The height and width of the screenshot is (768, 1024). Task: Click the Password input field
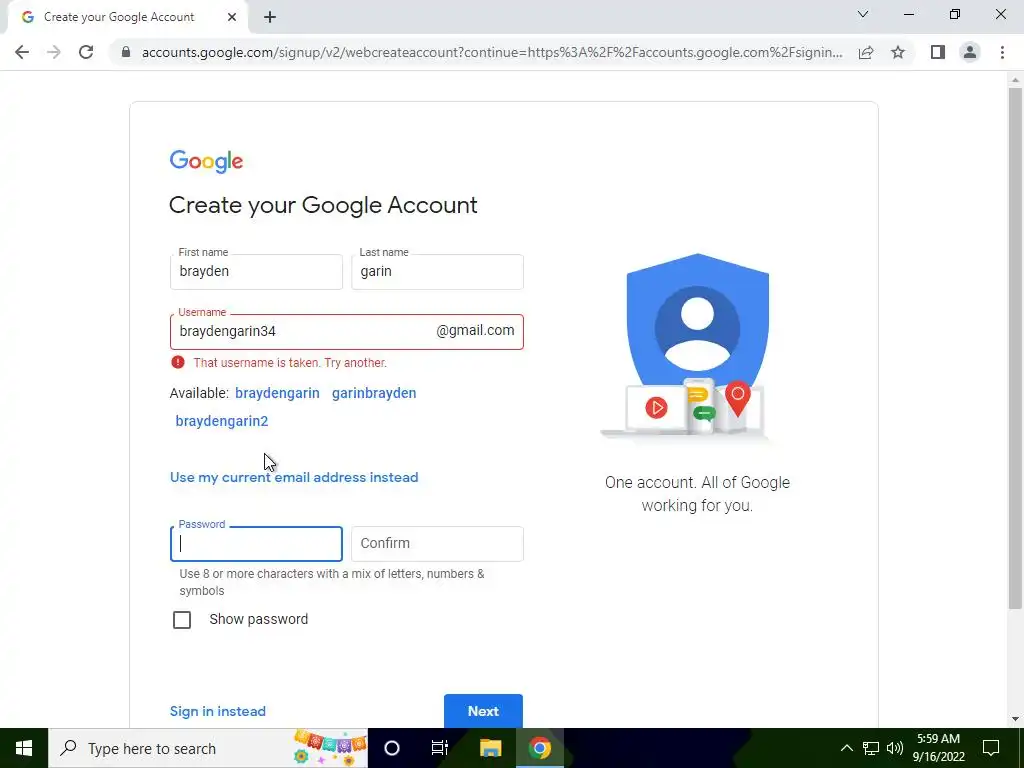(256, 544)
